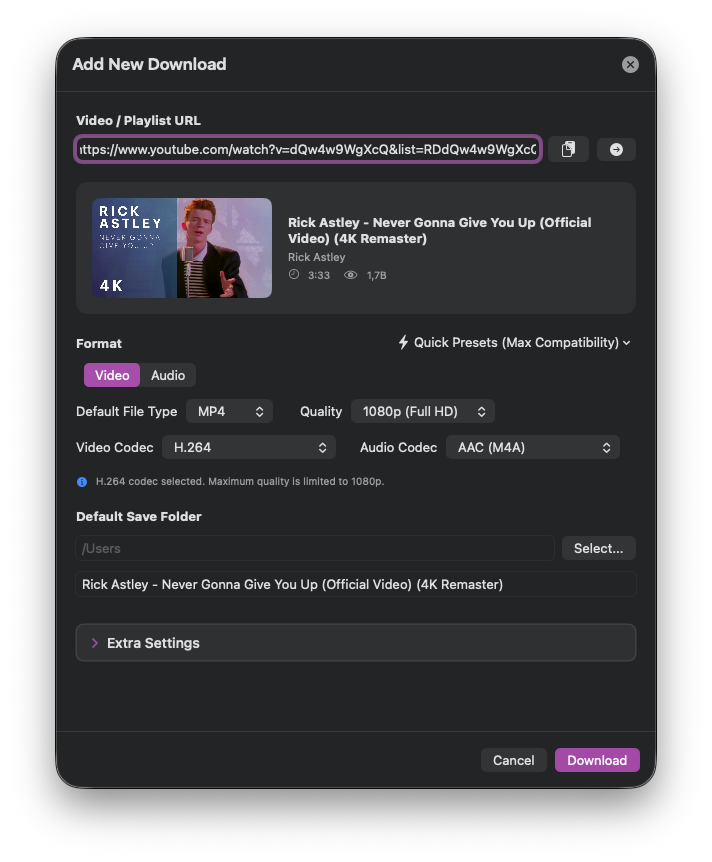This screenshot has width=712, height=862.
Task: Click the /Users save folder field
Action: tap(315, 548)
